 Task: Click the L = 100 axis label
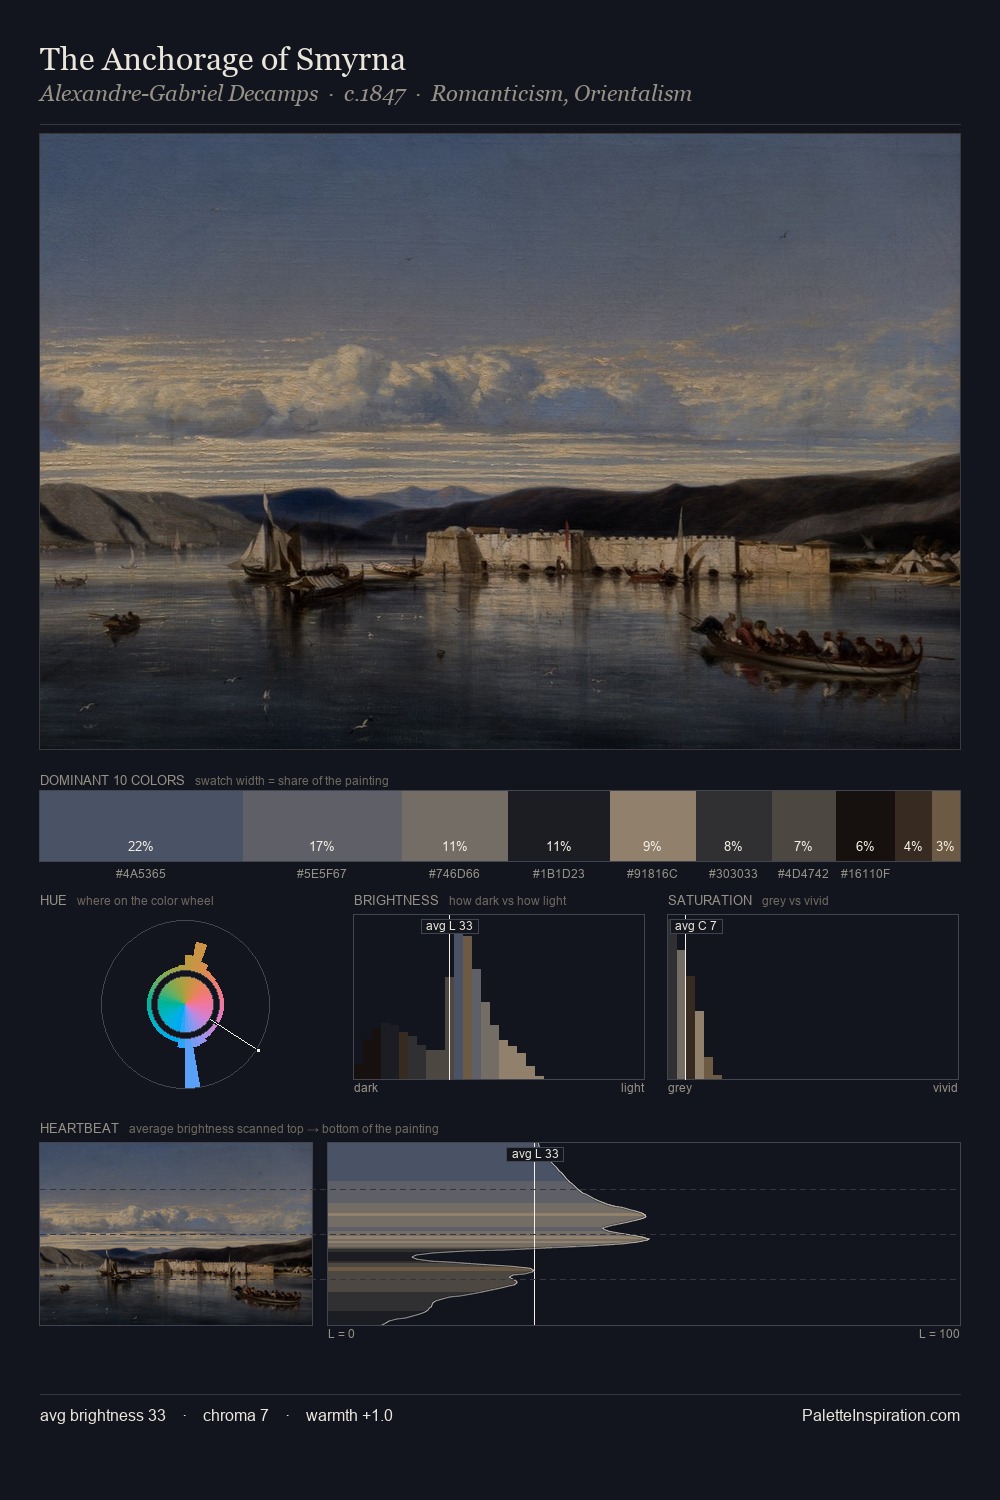pyautogui.click(x=939, y=1334)
